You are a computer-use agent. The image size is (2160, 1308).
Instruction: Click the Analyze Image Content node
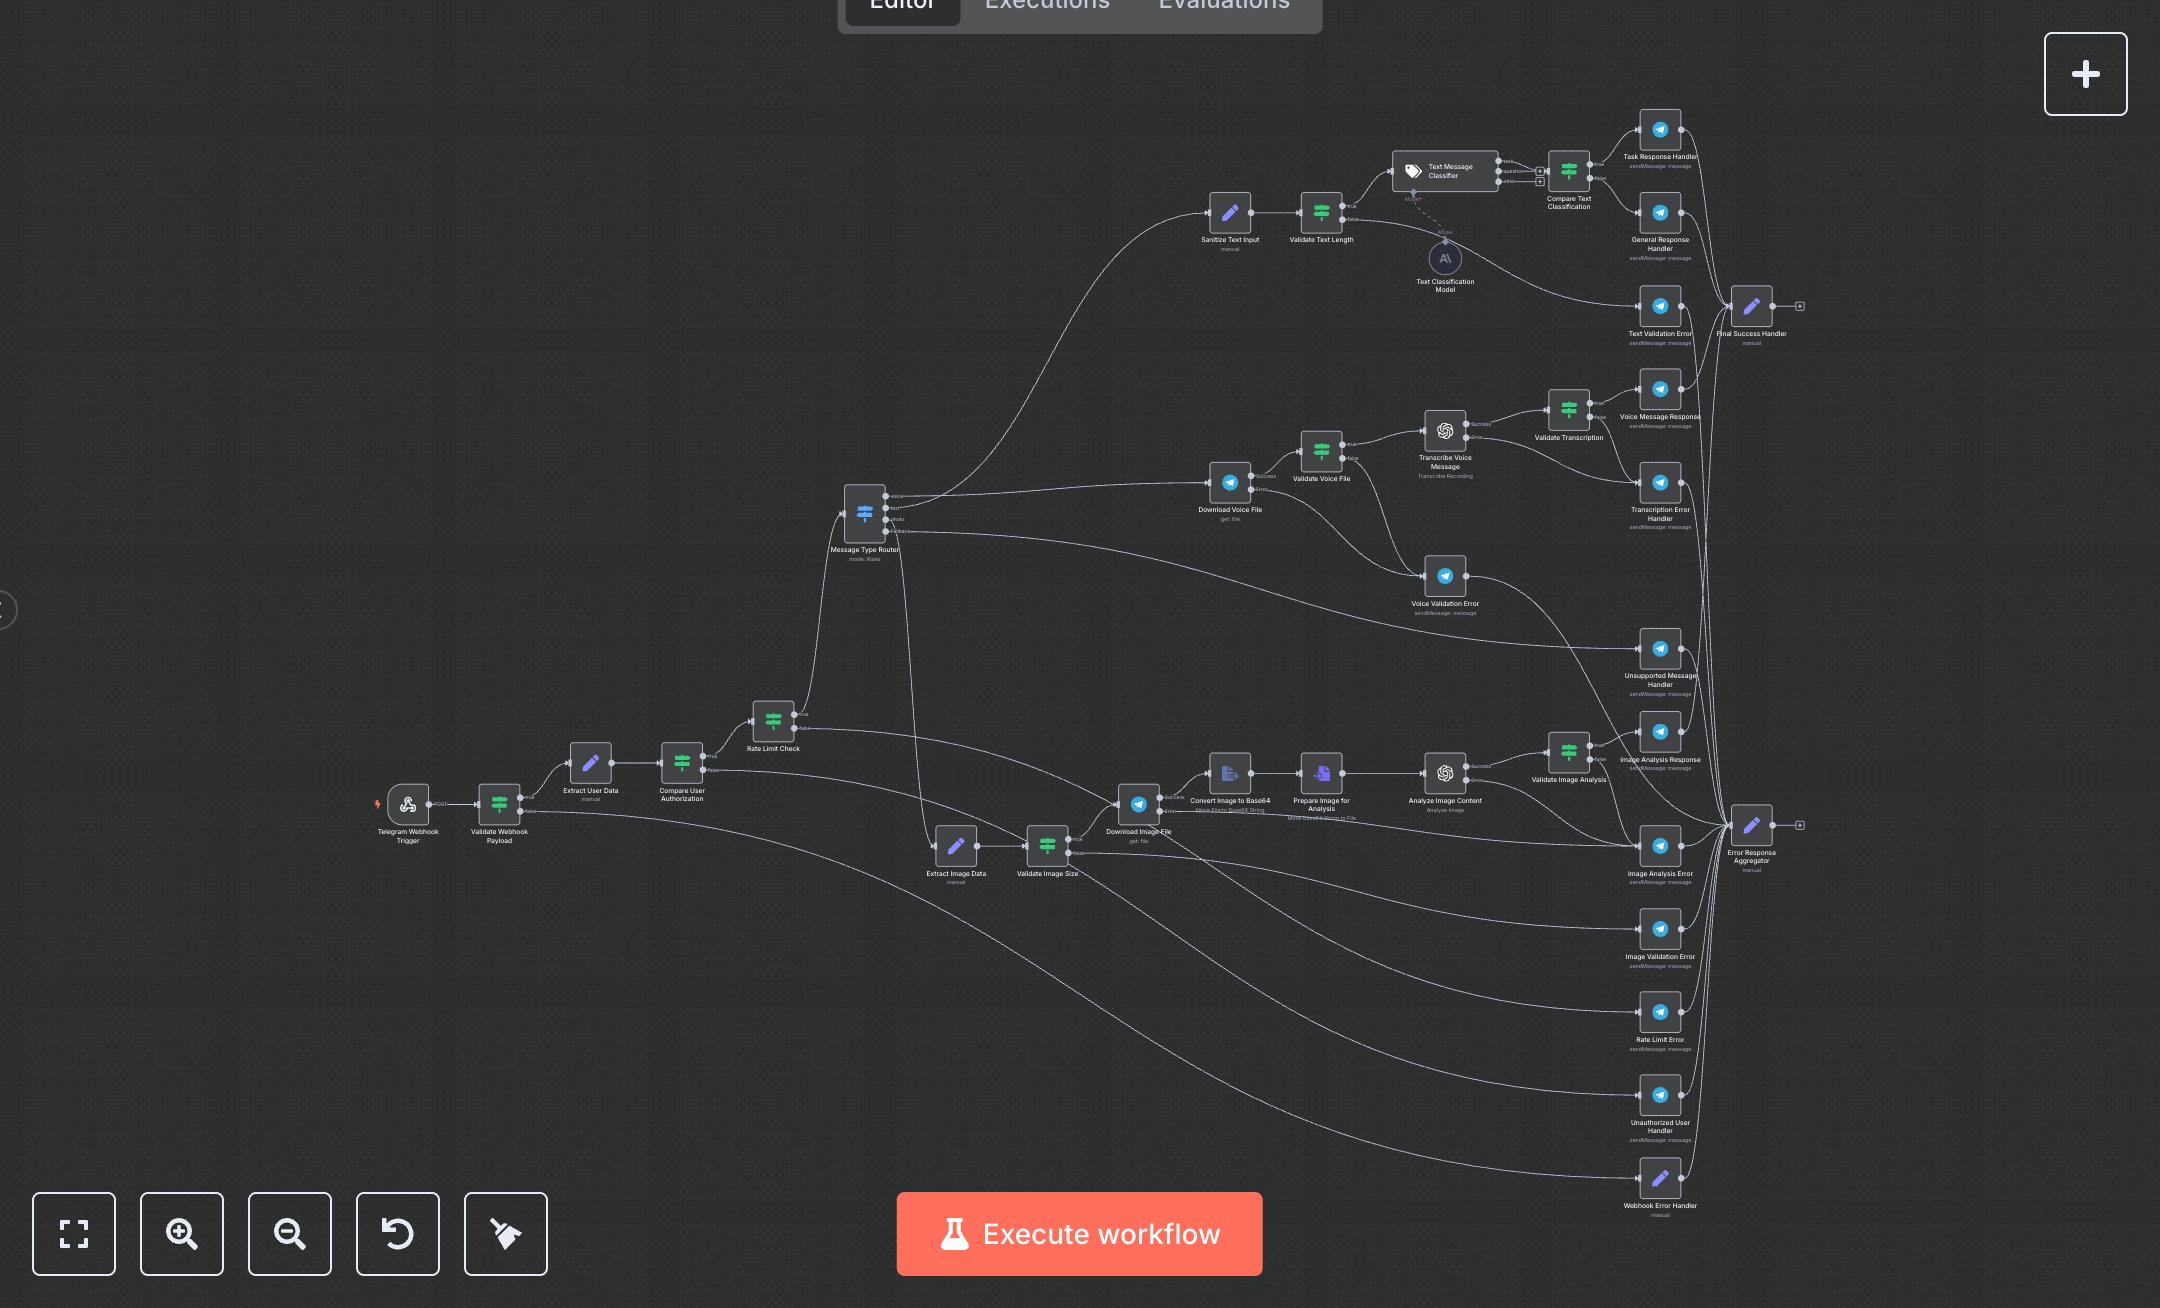coord(1444,773)
